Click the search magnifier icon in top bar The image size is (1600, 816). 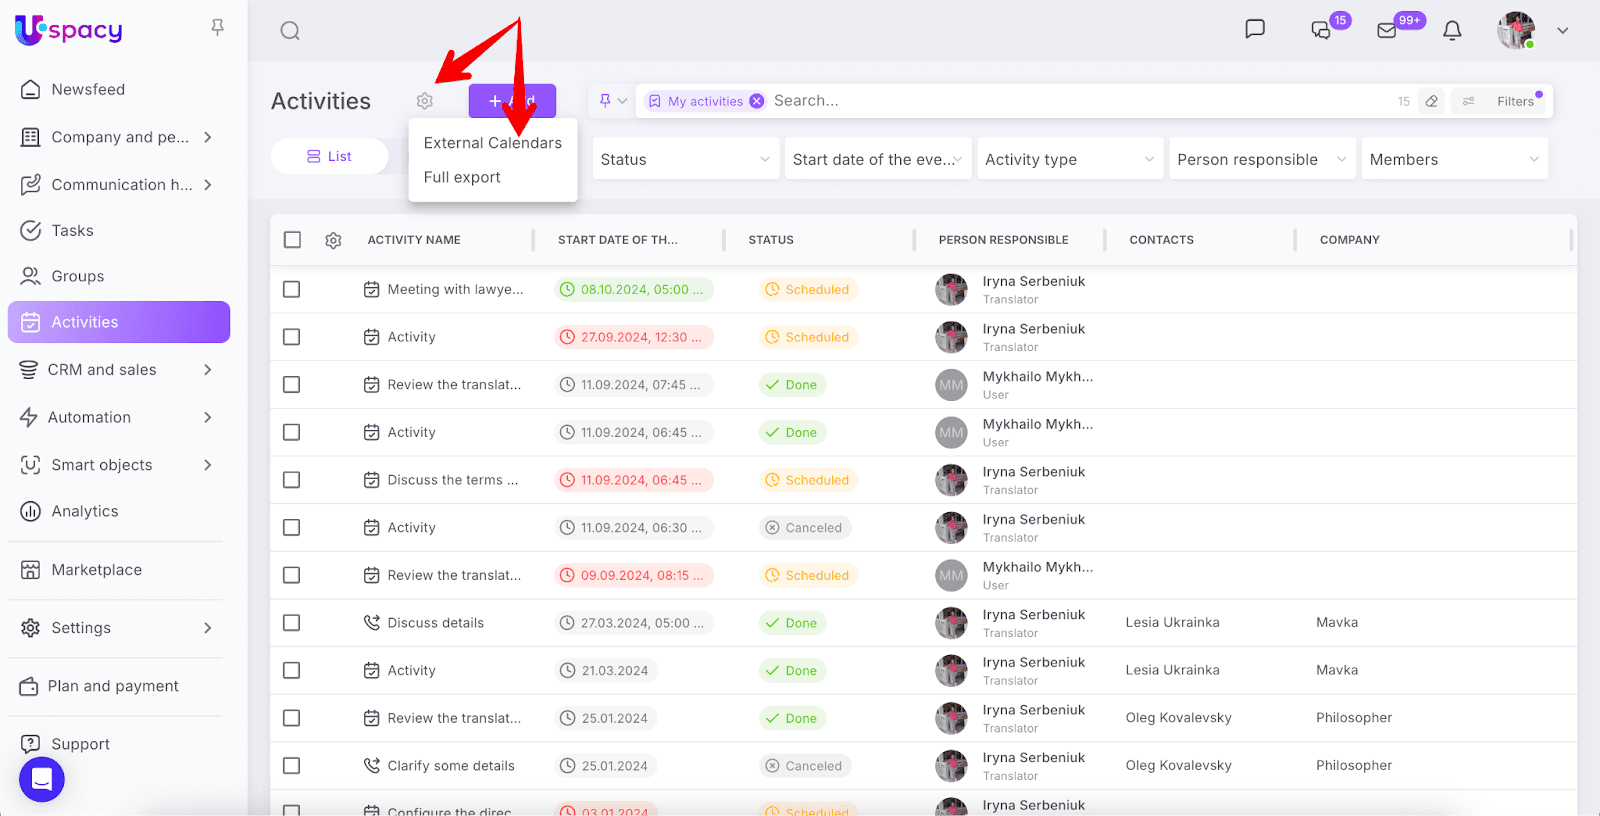[290, 31]
